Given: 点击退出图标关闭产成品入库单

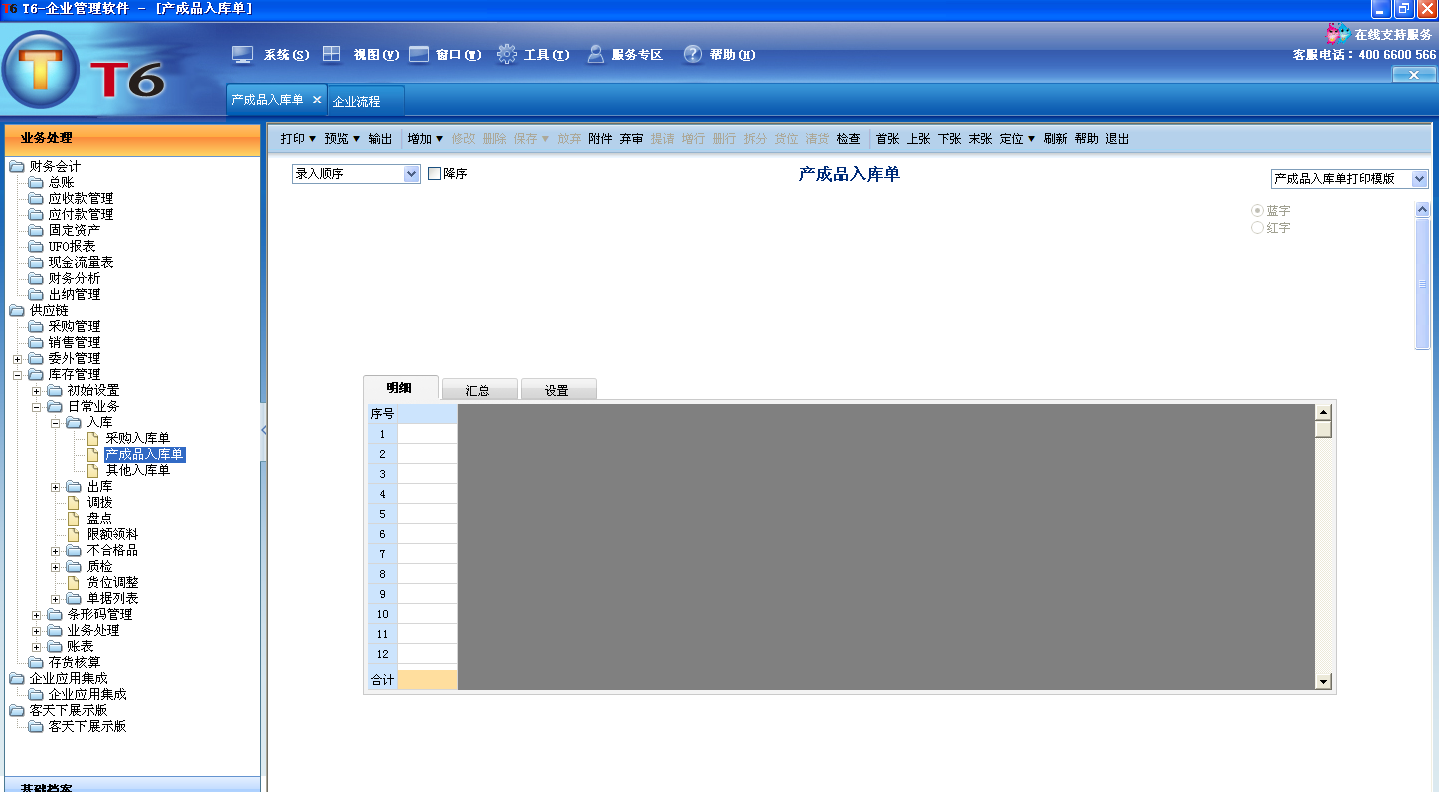Looking at the screenshot, I should click(x=1118, y=139).
